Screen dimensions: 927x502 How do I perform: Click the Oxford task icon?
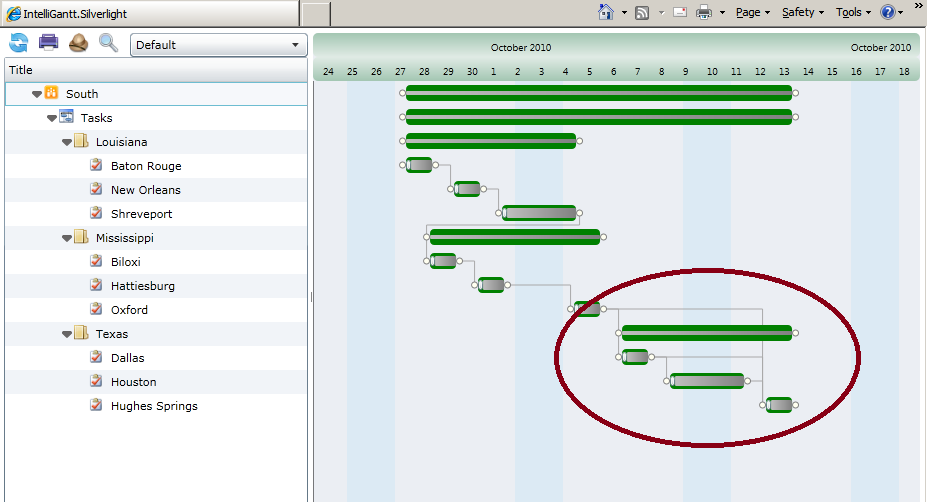(96, 309)
